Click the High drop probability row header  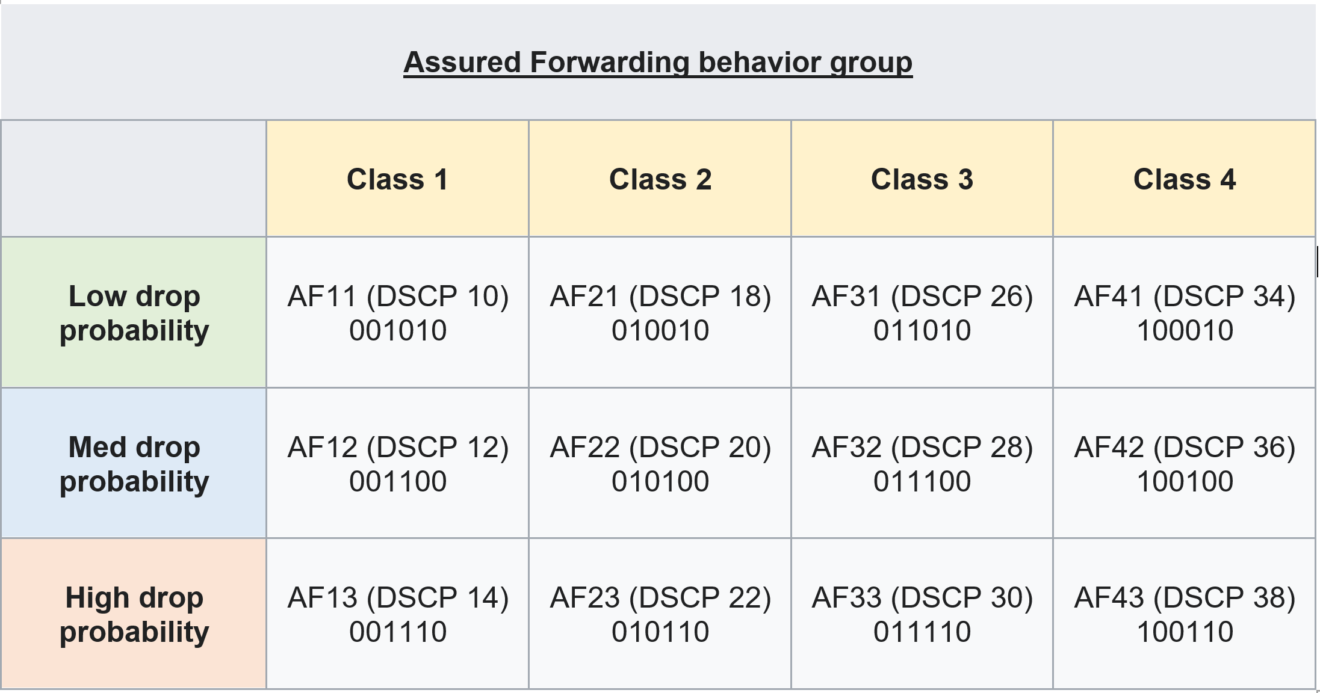coord(133,614)
